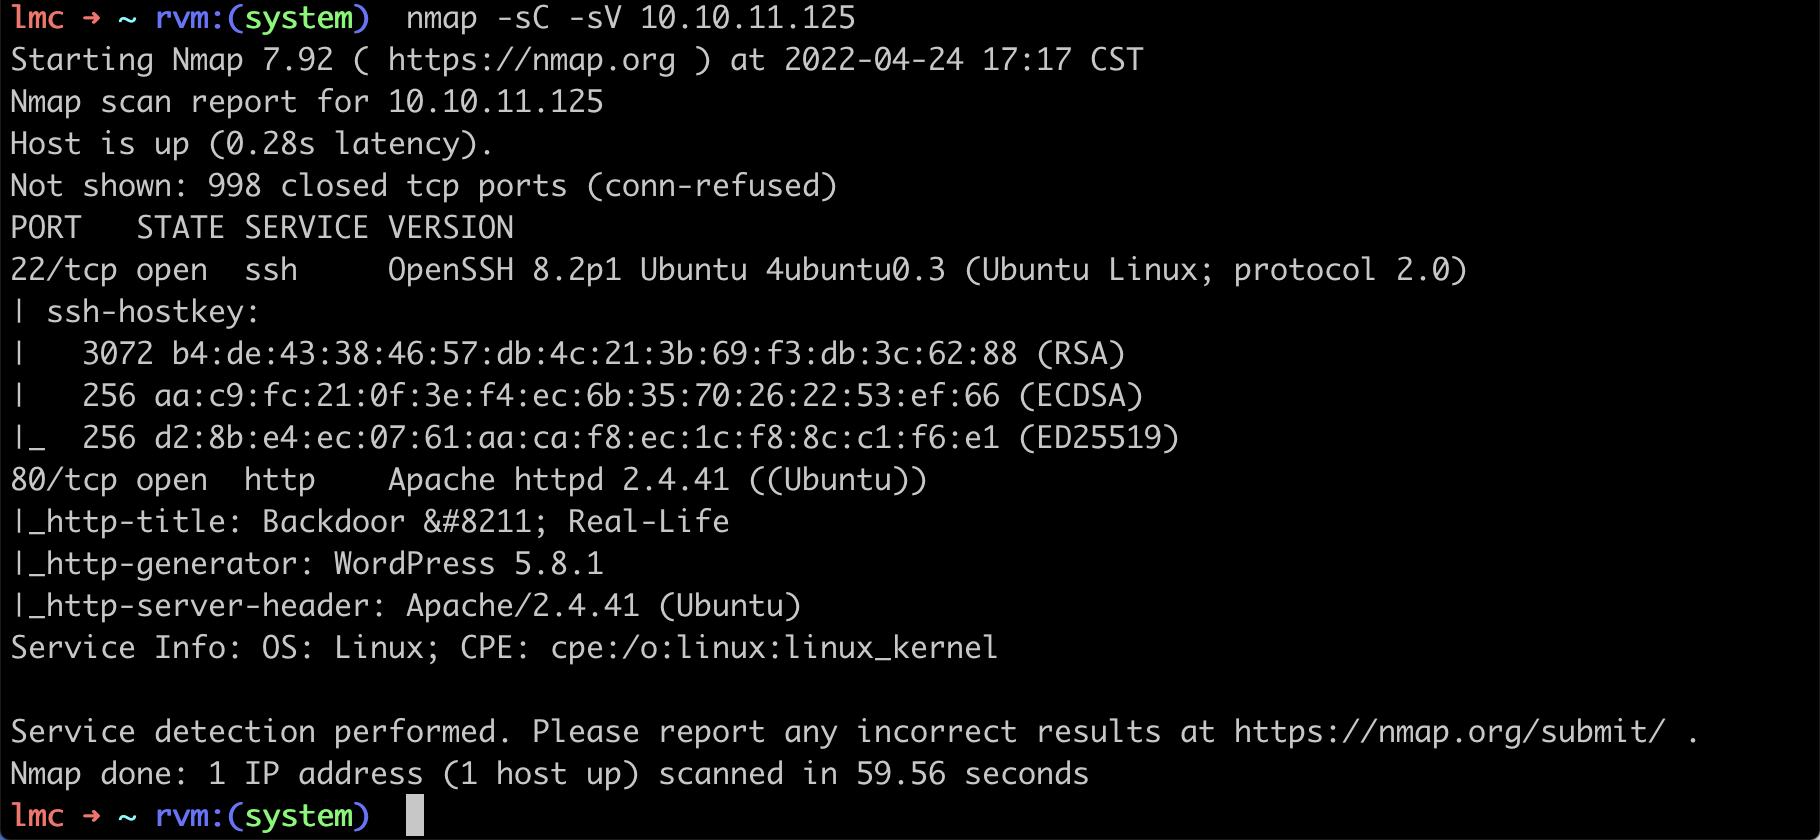Click the "Backdoor" http-title text
This screenshot has width=1820, height=840.
click(333, 522)
